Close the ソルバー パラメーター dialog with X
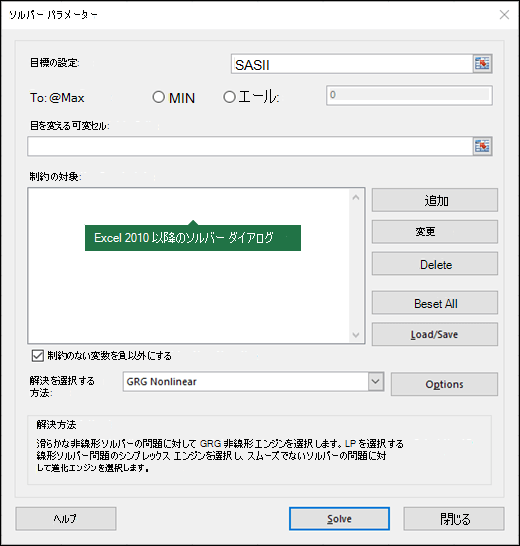520x546 pixels. 504,15
